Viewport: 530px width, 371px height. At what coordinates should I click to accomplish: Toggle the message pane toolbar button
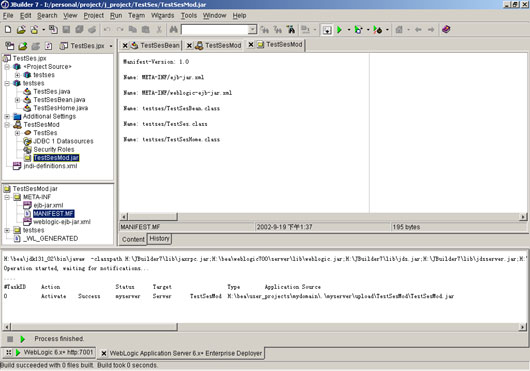click(327, 30)
